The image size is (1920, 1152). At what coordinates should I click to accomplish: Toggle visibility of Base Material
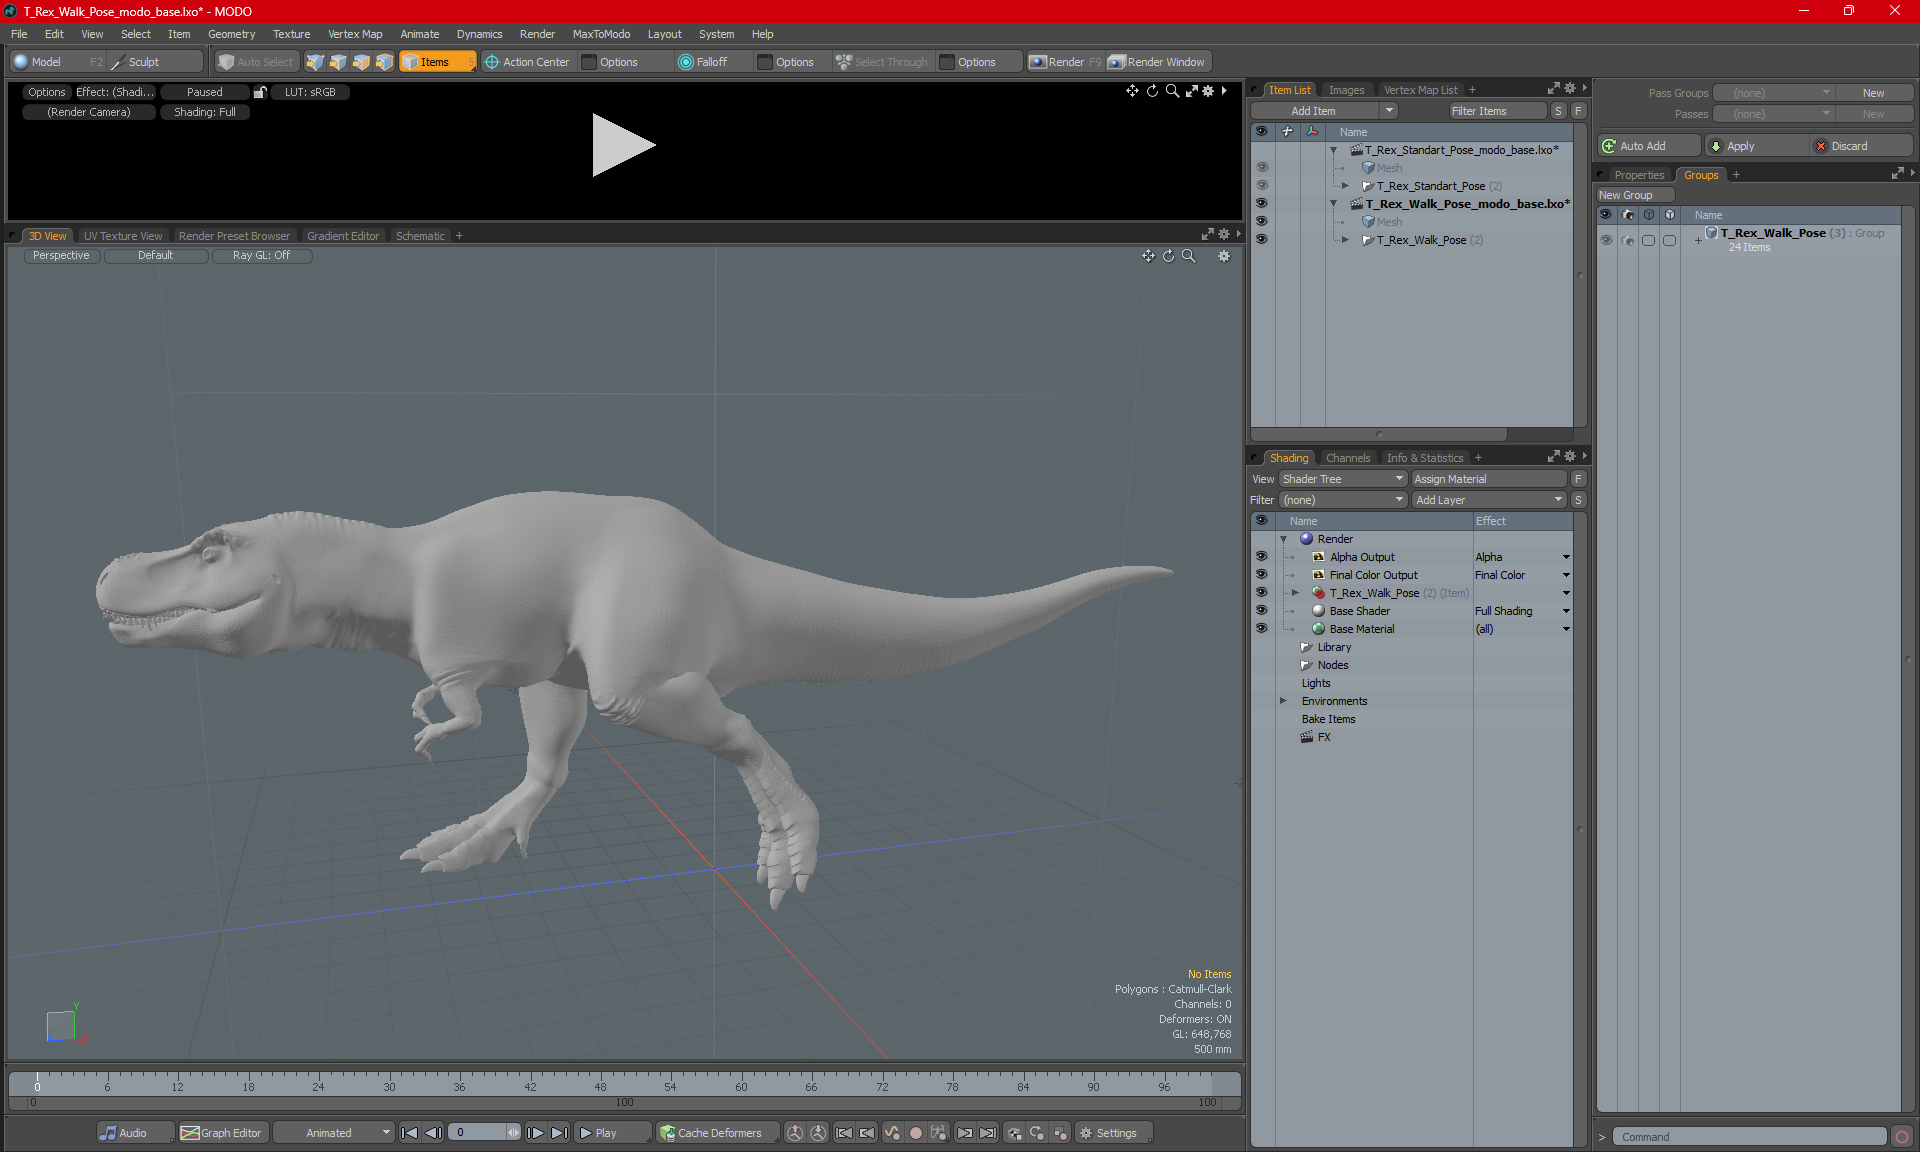1262,629
